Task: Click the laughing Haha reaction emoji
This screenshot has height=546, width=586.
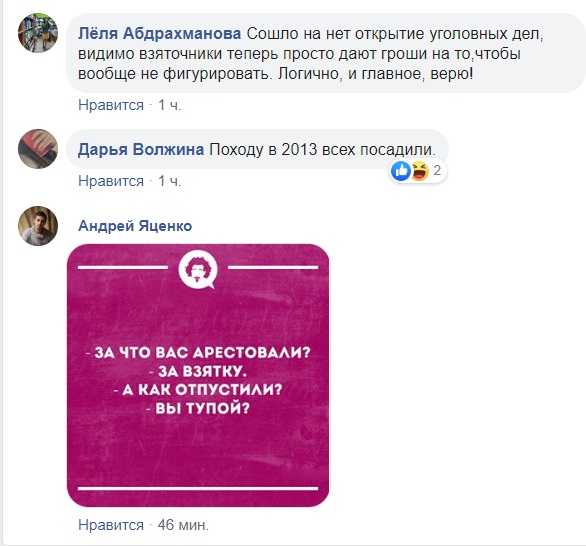Action: point(420,171)
